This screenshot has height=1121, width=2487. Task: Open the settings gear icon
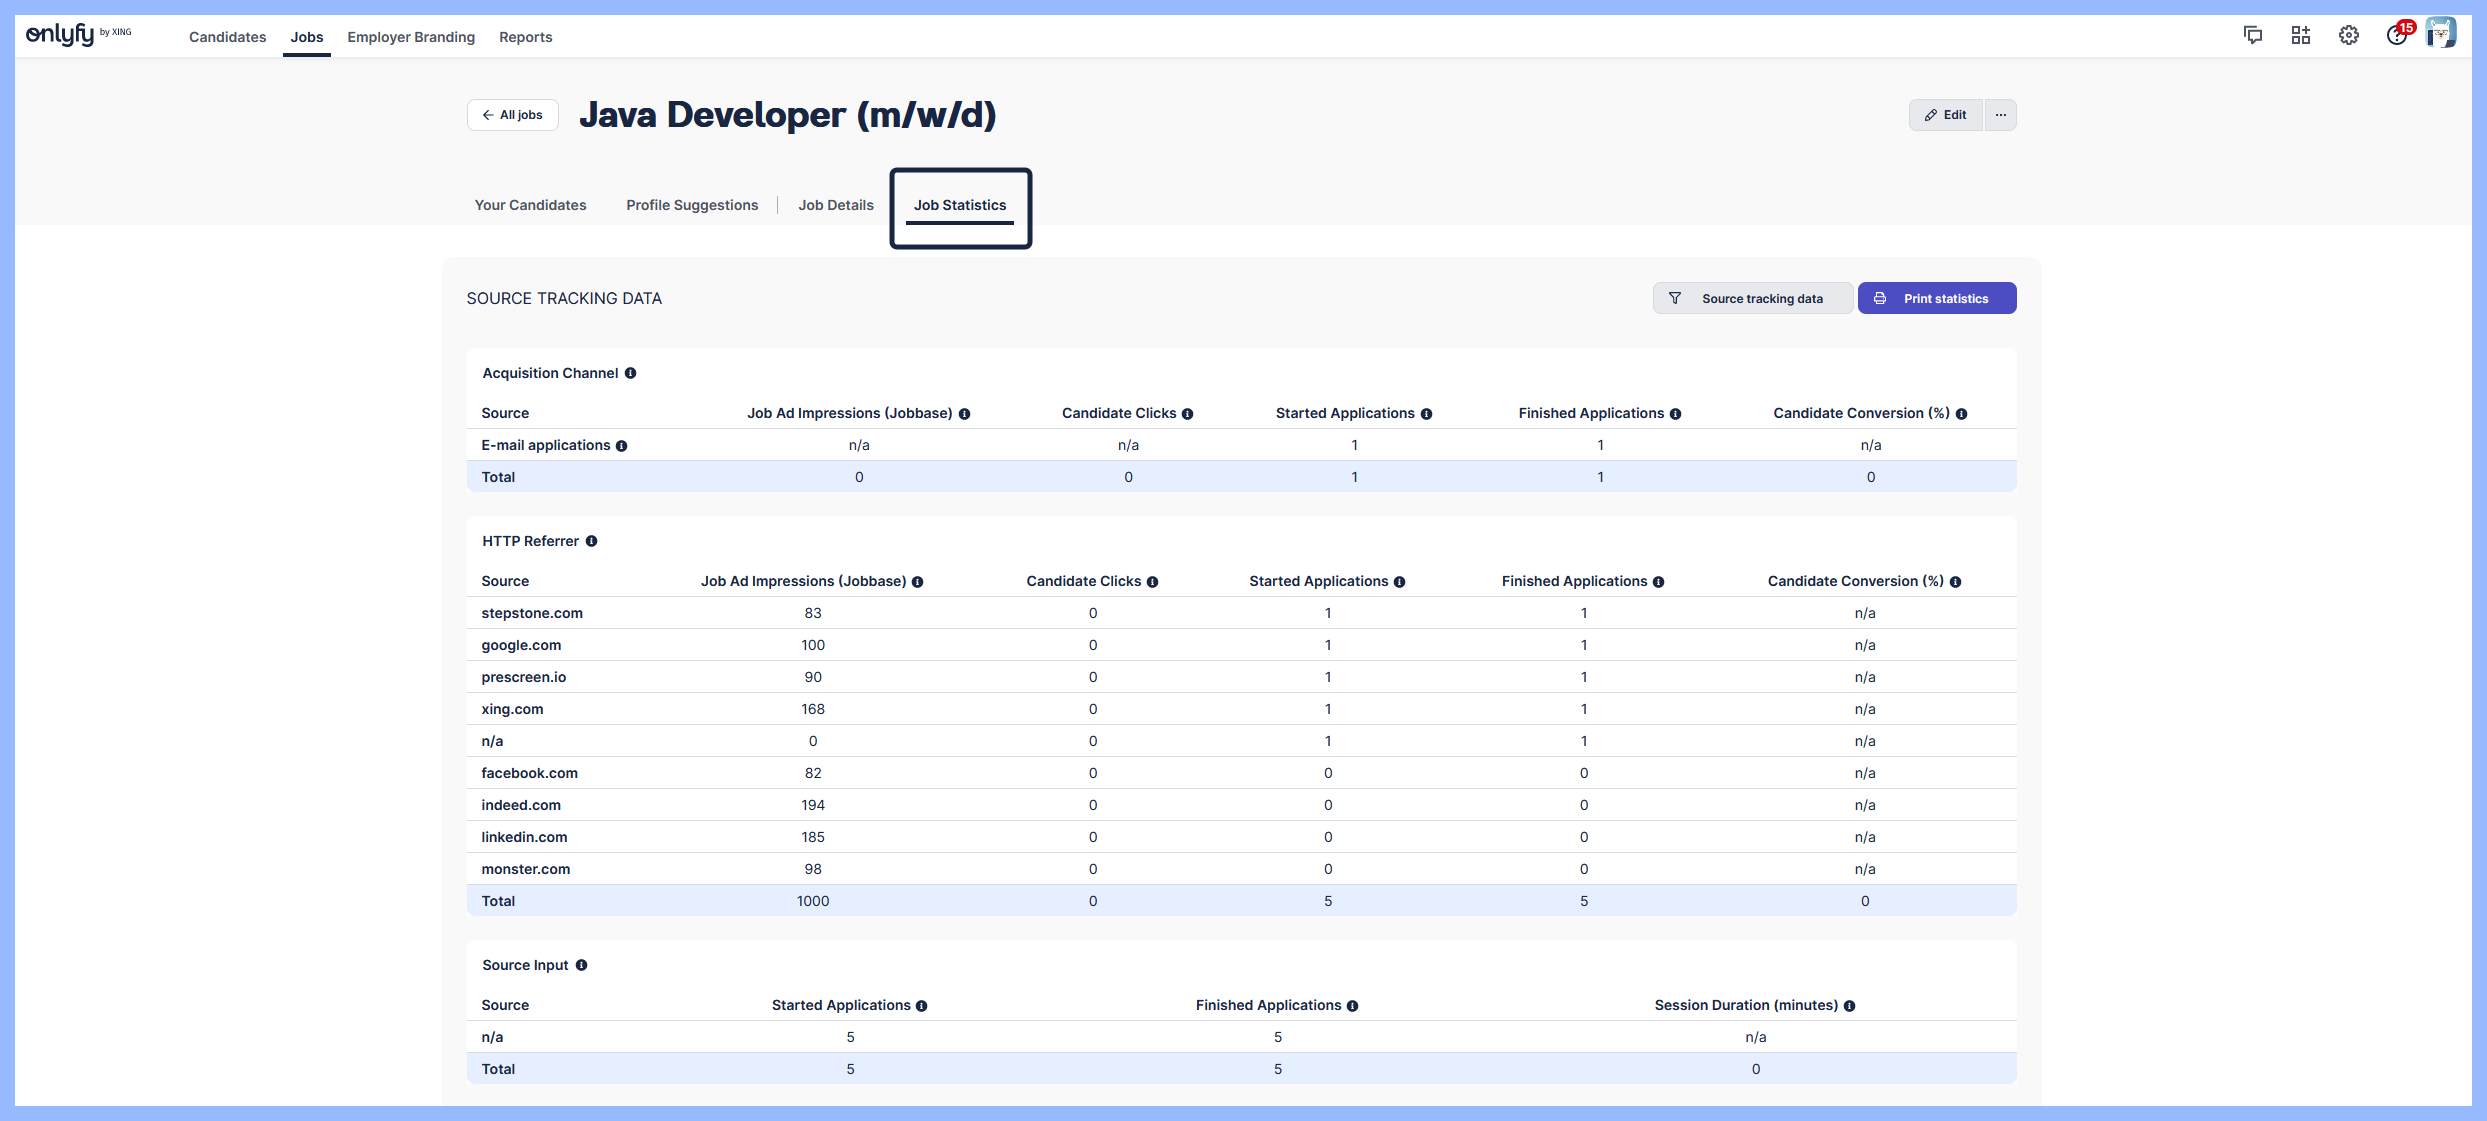pos(2349,36)
